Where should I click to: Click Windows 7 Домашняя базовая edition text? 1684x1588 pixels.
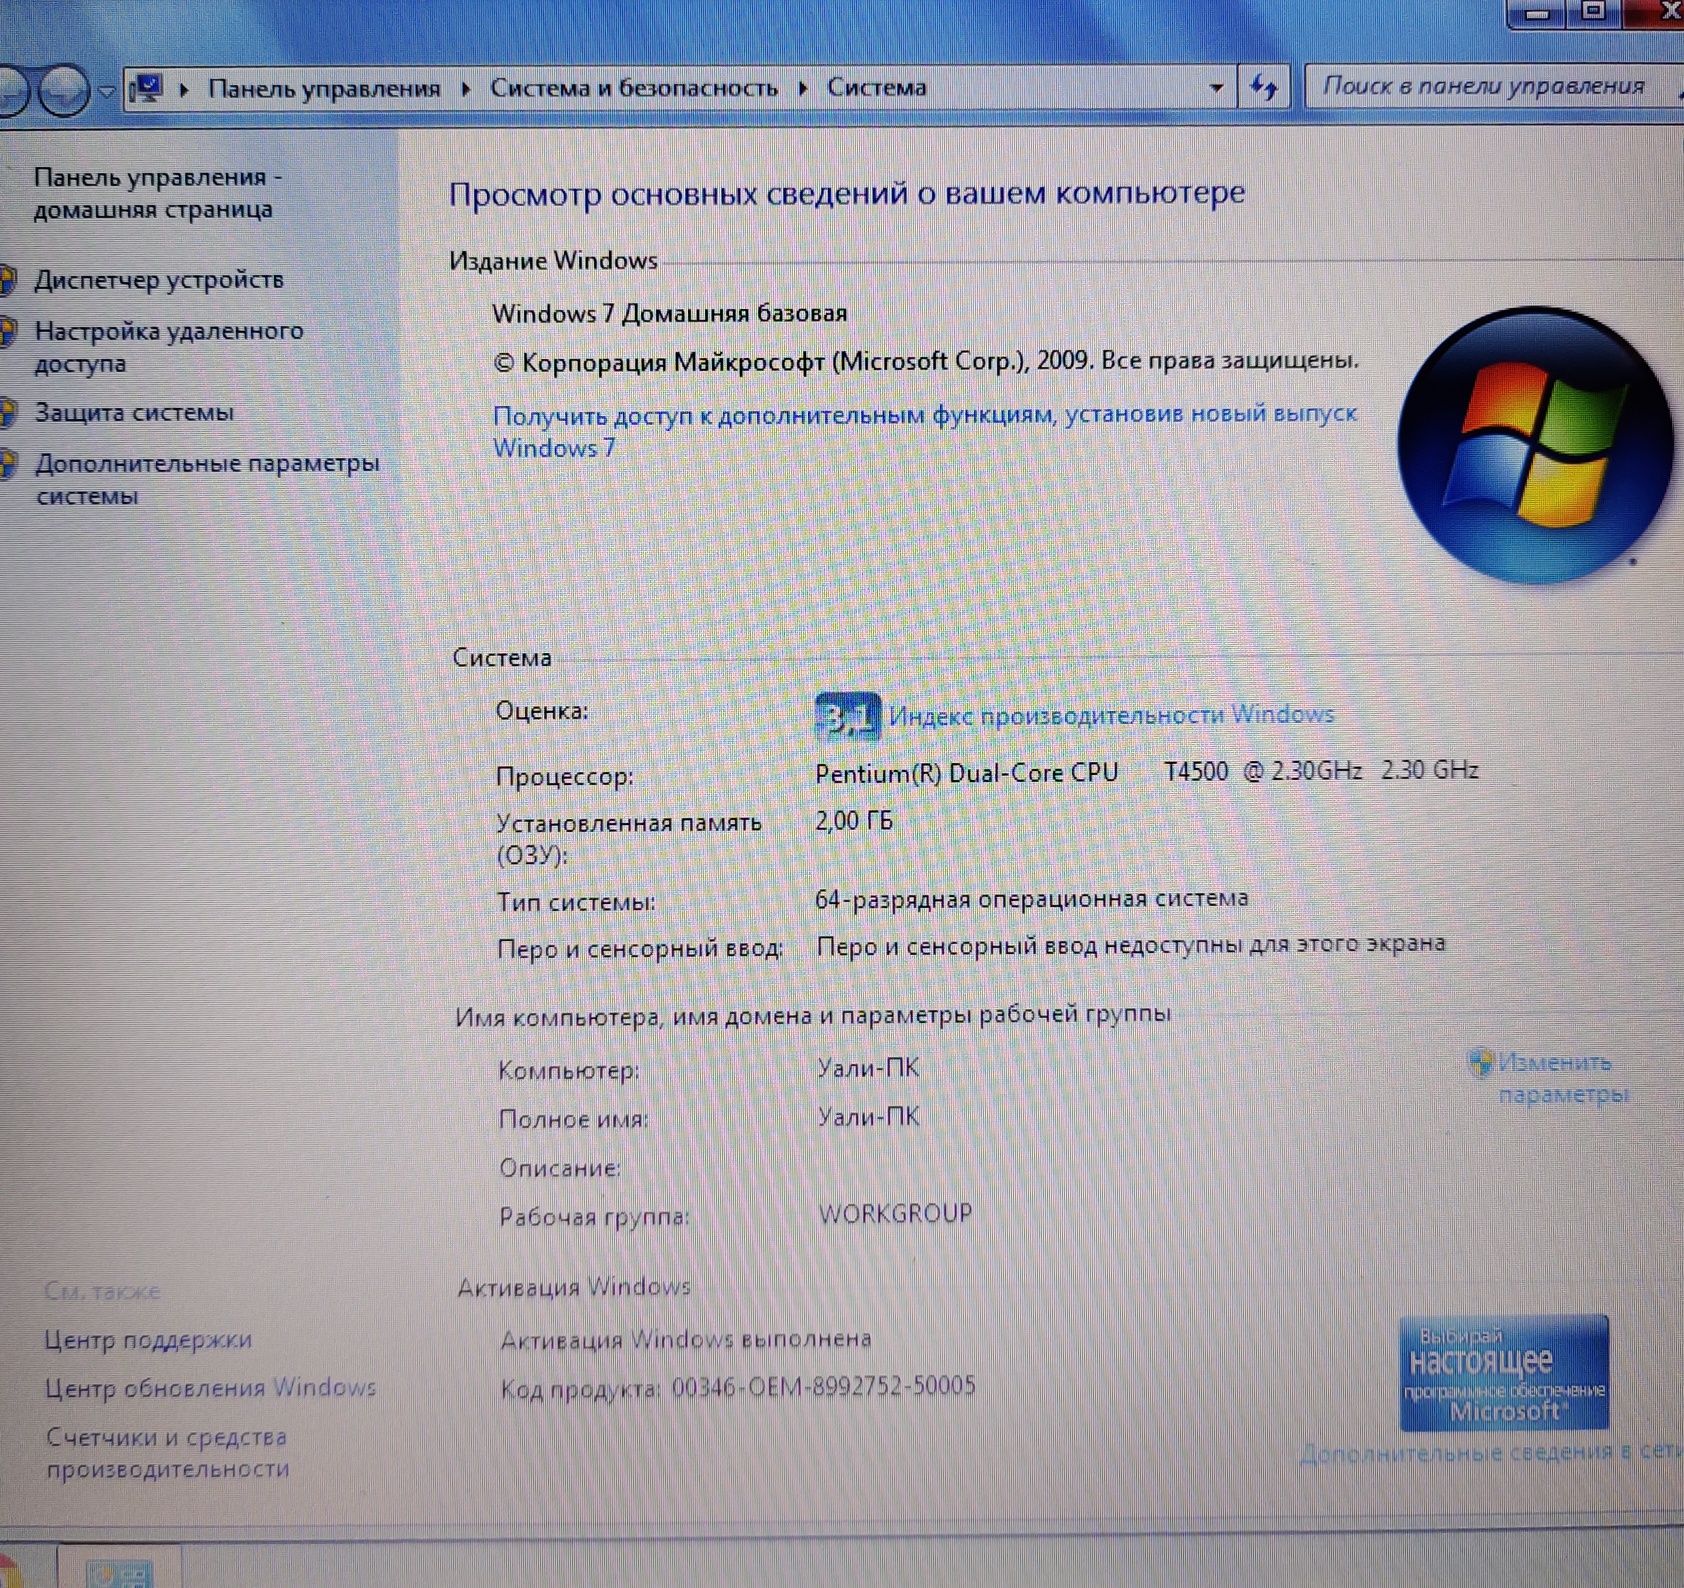point(669,313)
